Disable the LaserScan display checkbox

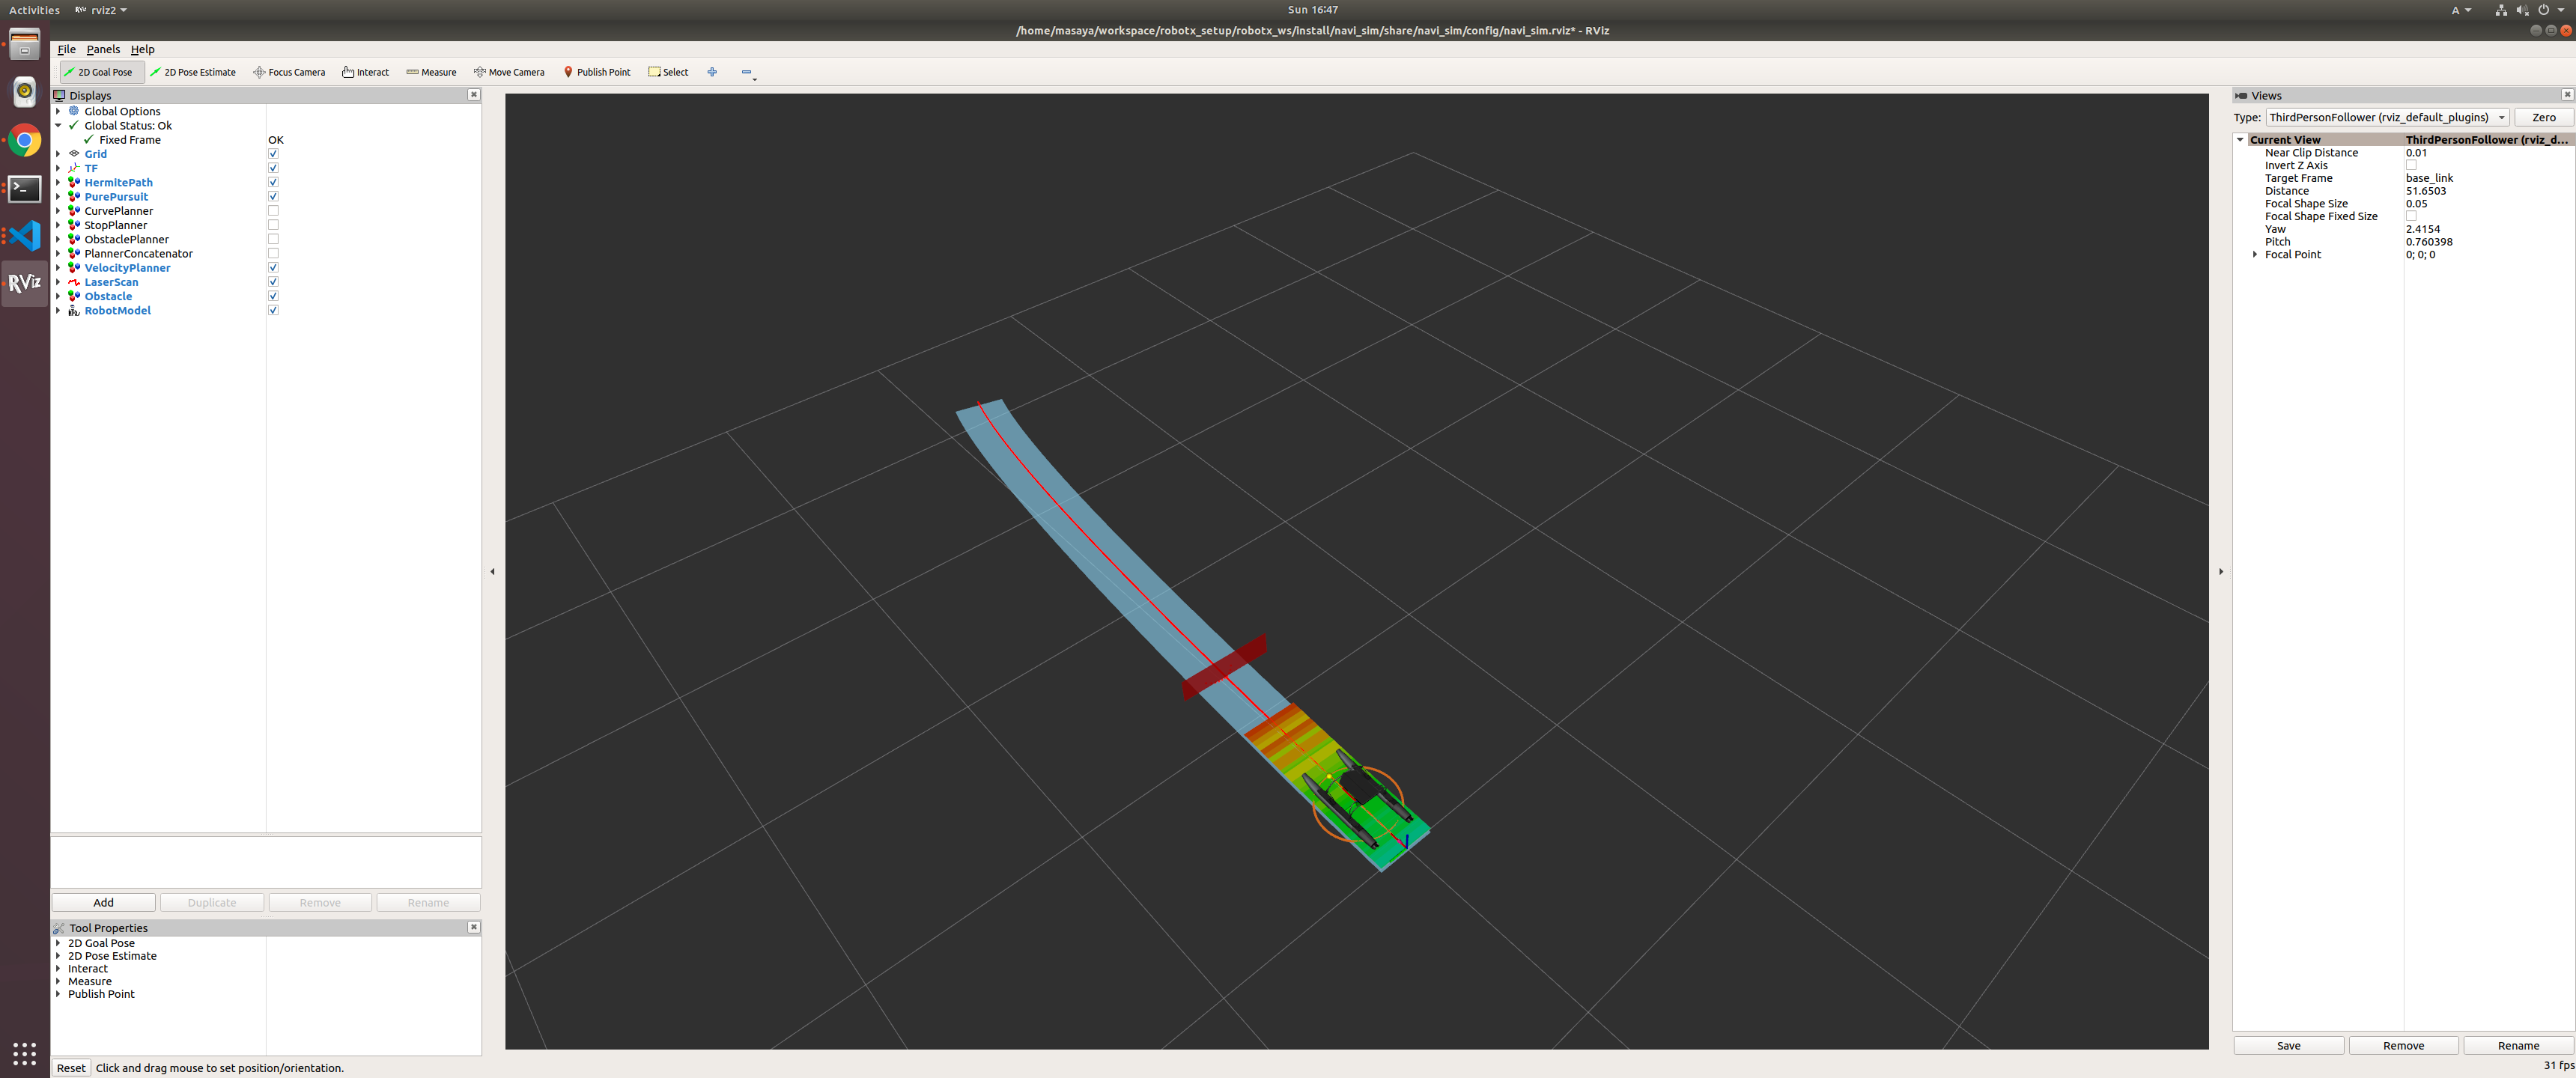273,282
